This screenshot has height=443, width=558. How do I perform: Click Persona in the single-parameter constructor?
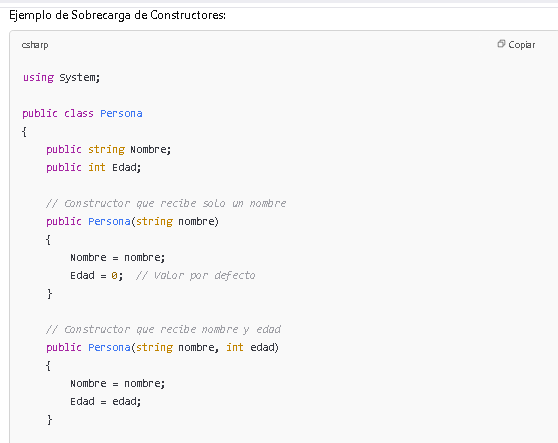pyautogui.click(x=109, y=221)
